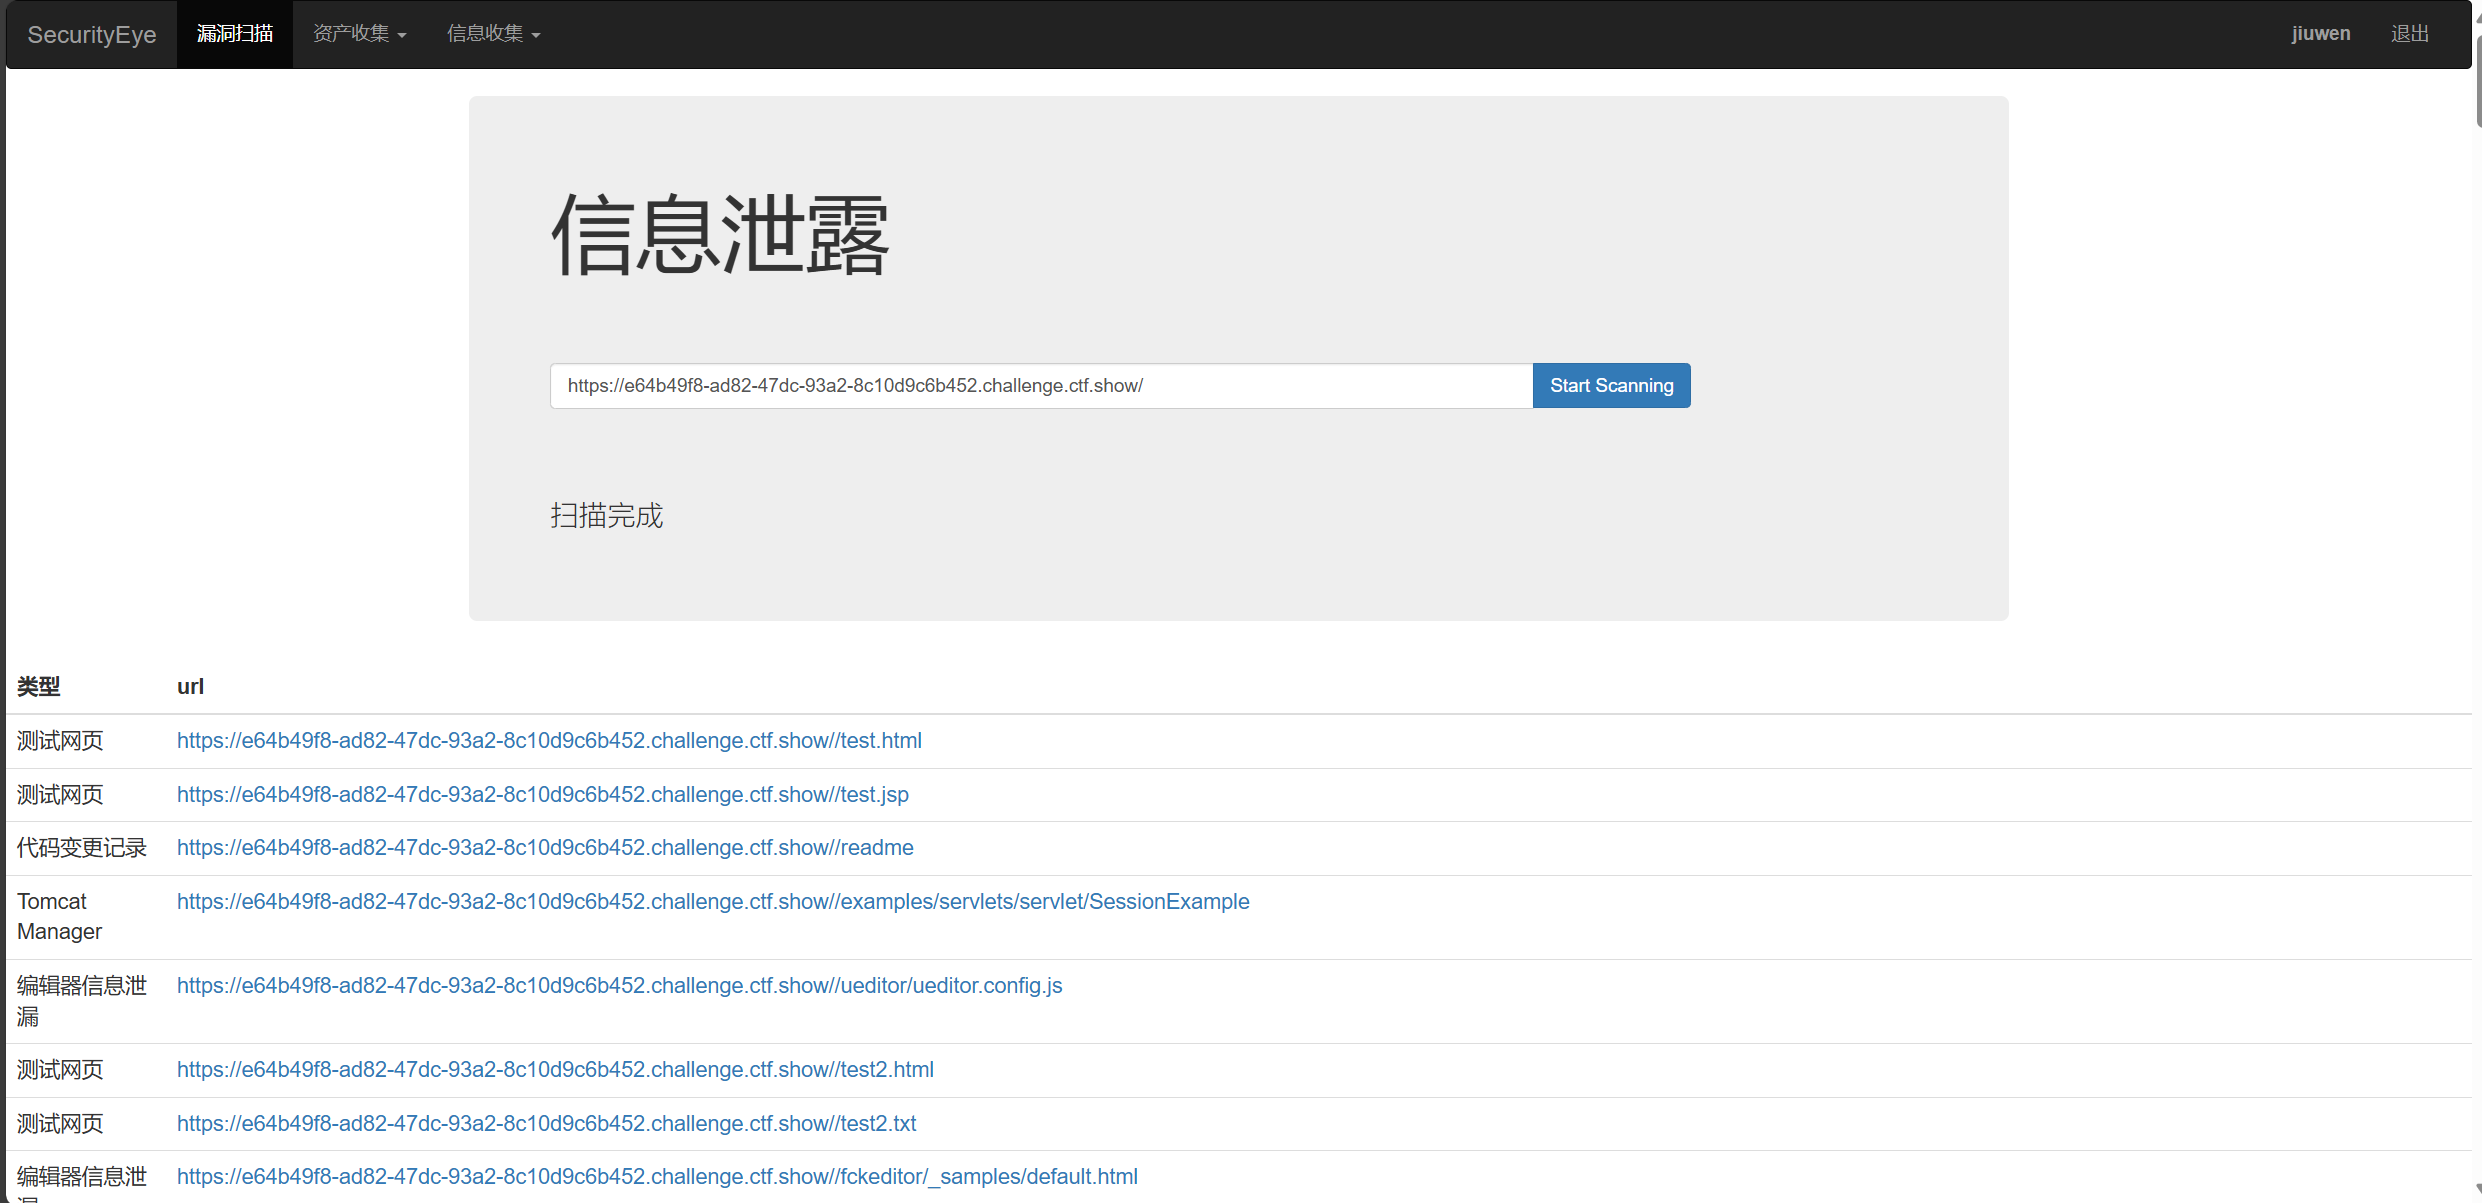This screenshot has height=1203, width=2482.
Task: Open the fckeditor default.html link
Action: click(x=657, y=1177)
